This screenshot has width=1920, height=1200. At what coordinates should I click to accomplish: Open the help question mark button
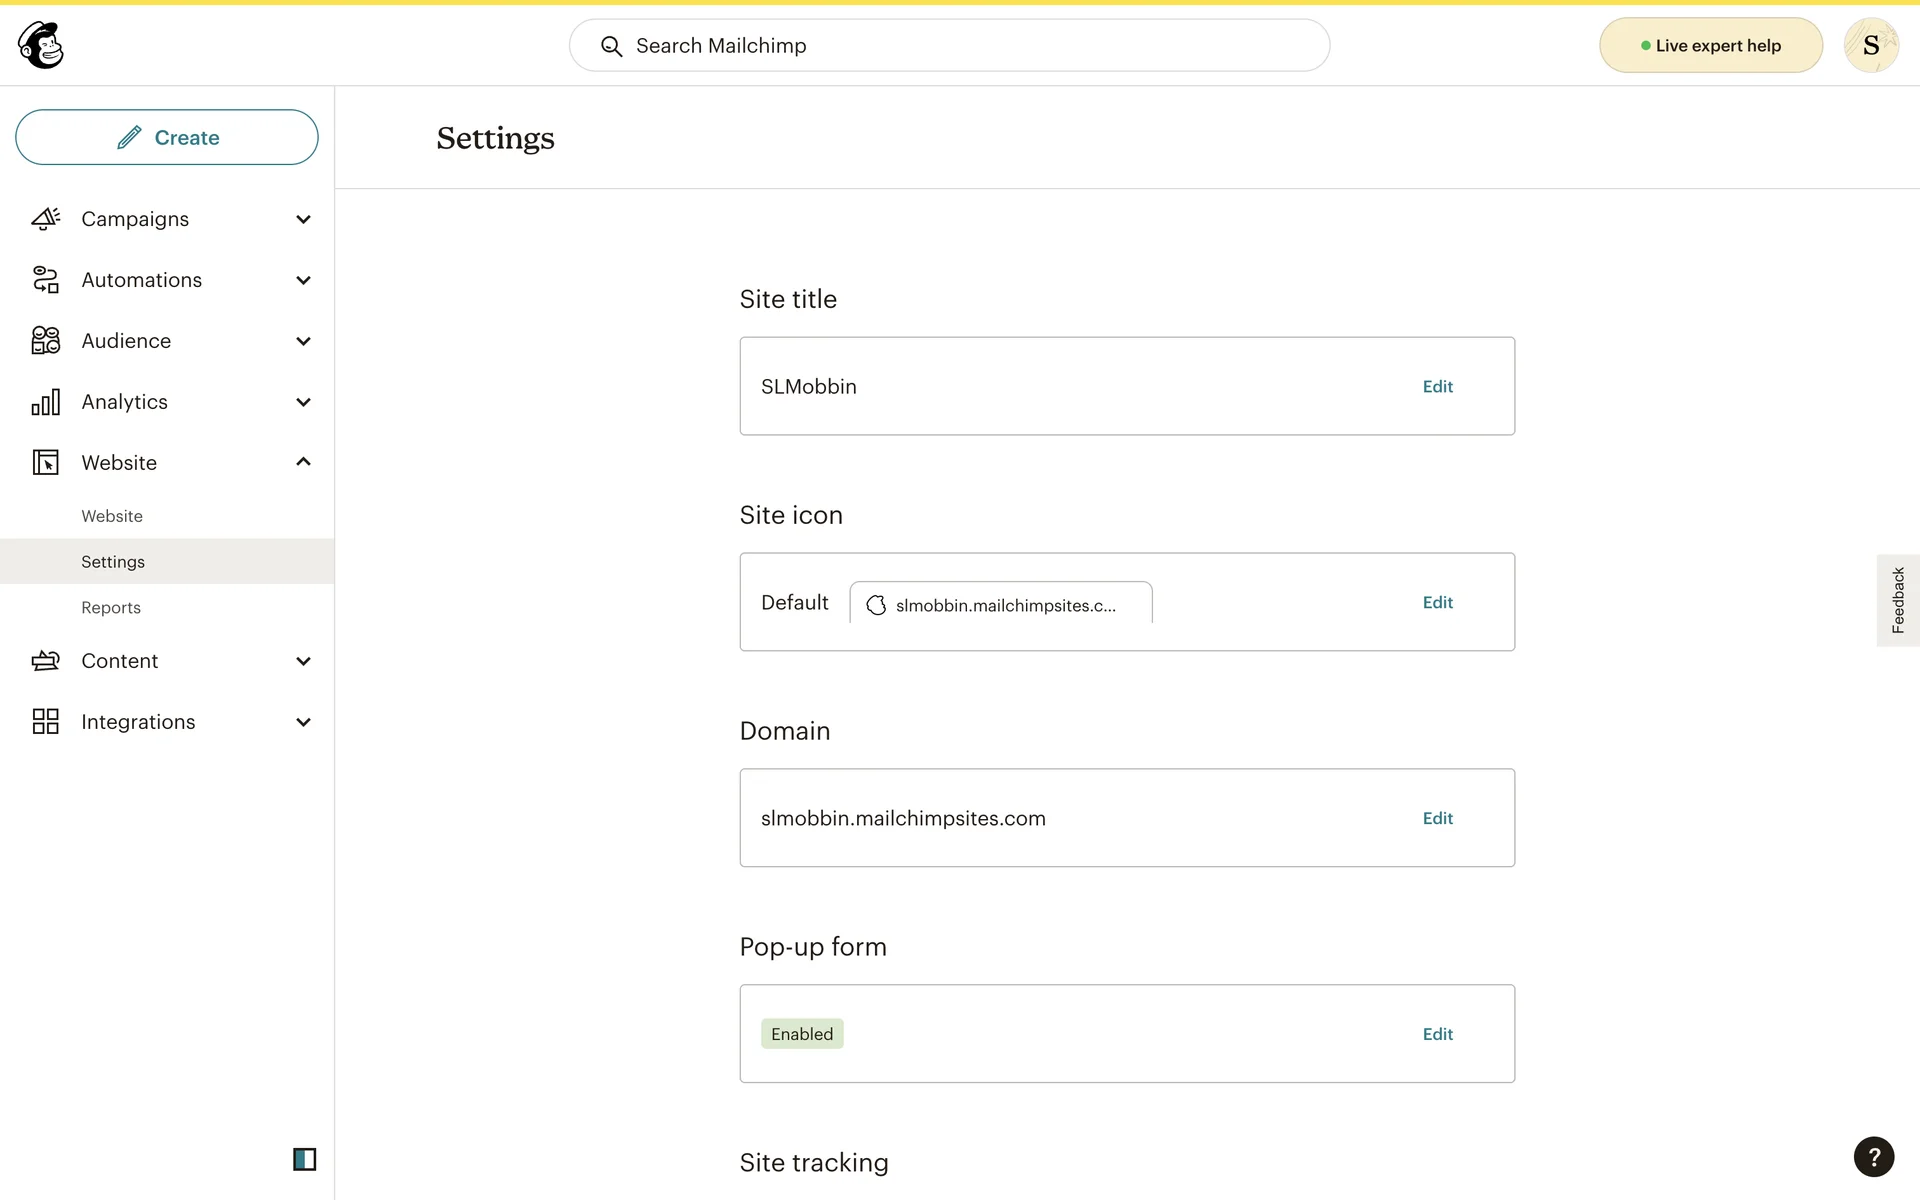point(1873,1157)
